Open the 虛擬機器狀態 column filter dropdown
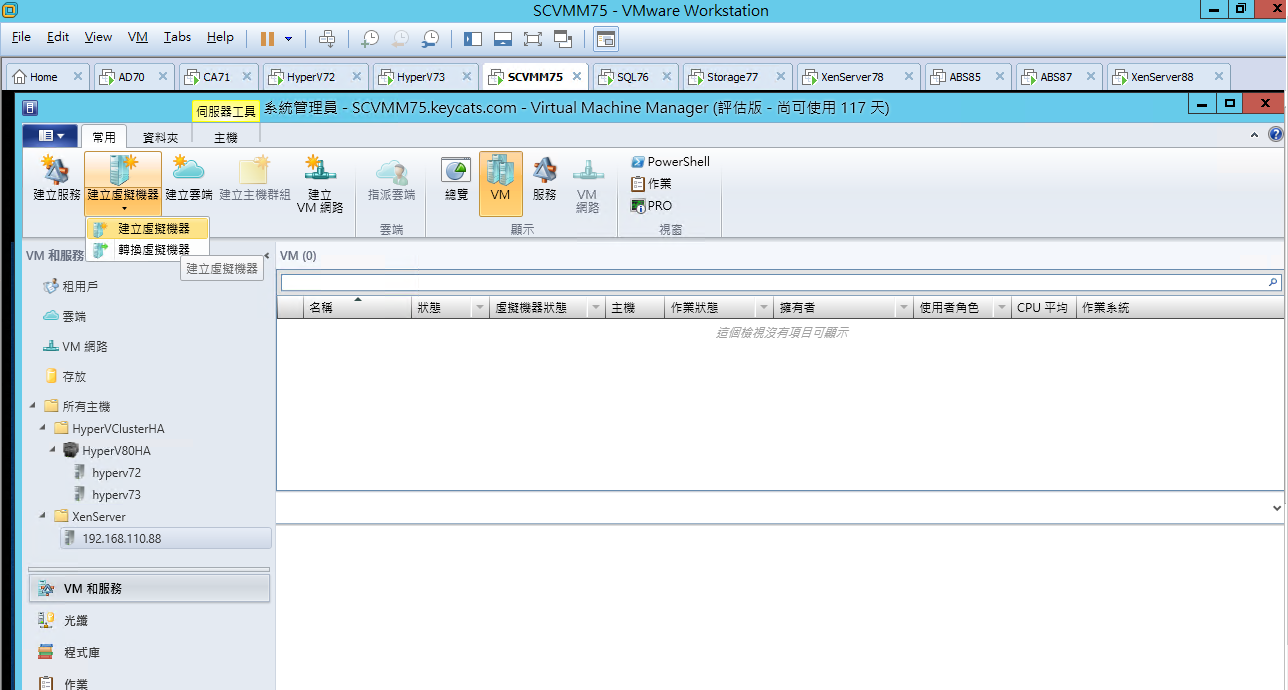The image size is (1288, 690). coord(597,308)
